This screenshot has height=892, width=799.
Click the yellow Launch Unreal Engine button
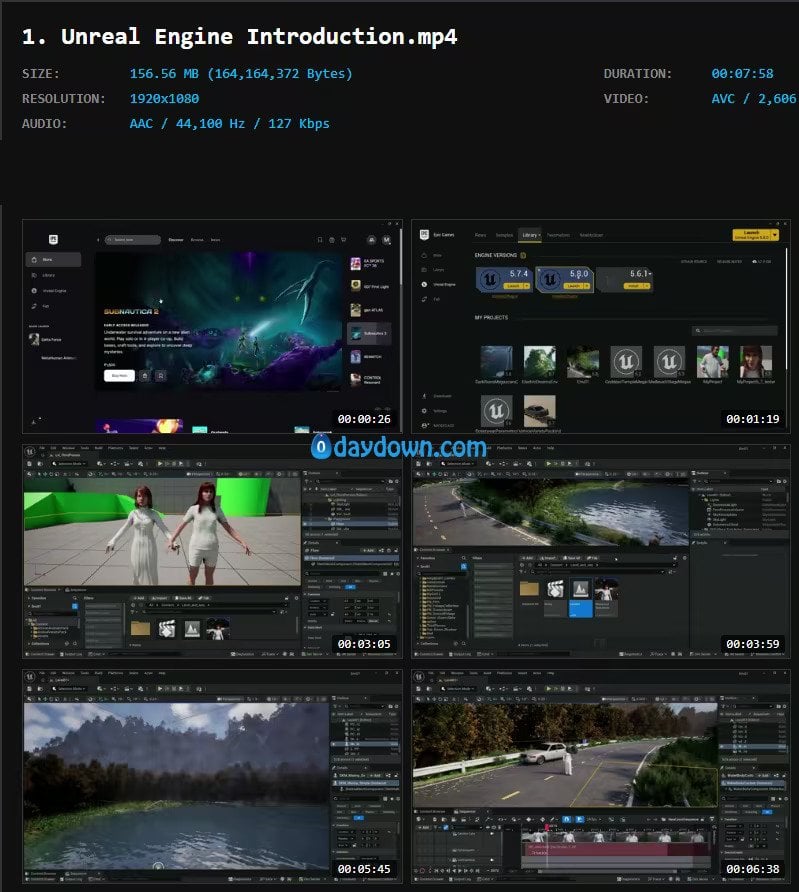click(x=752, y=235)
